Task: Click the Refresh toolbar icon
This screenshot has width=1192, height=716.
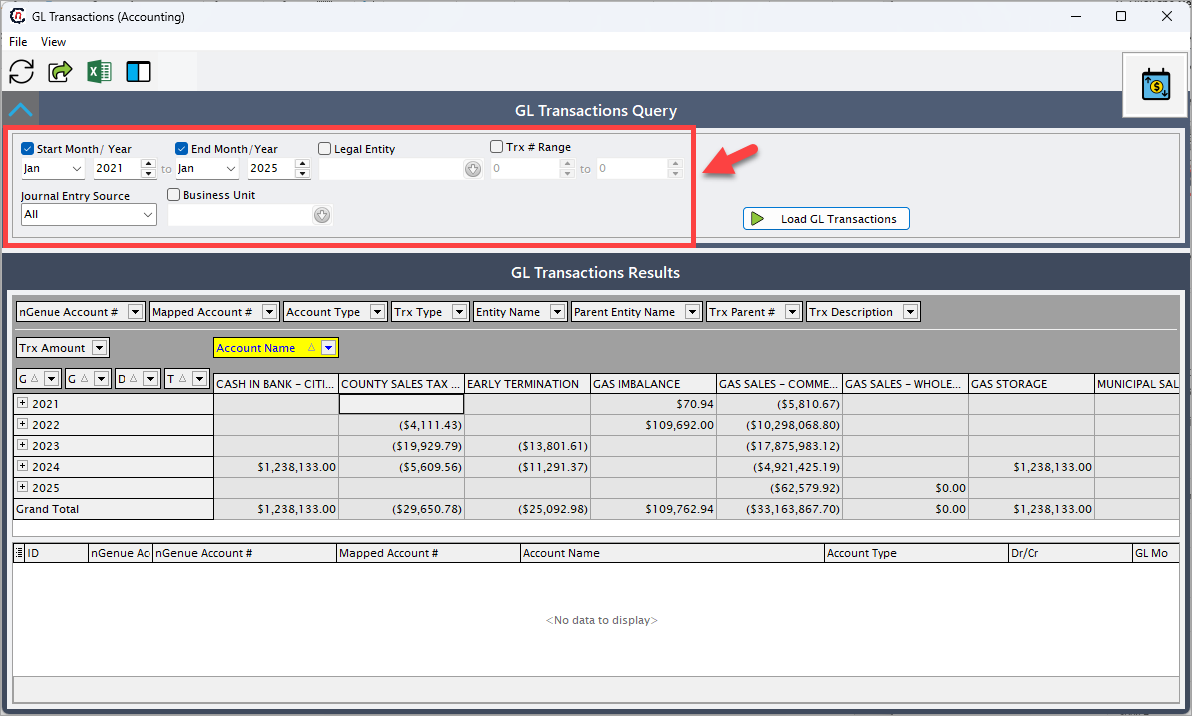Action: [21, 71]
